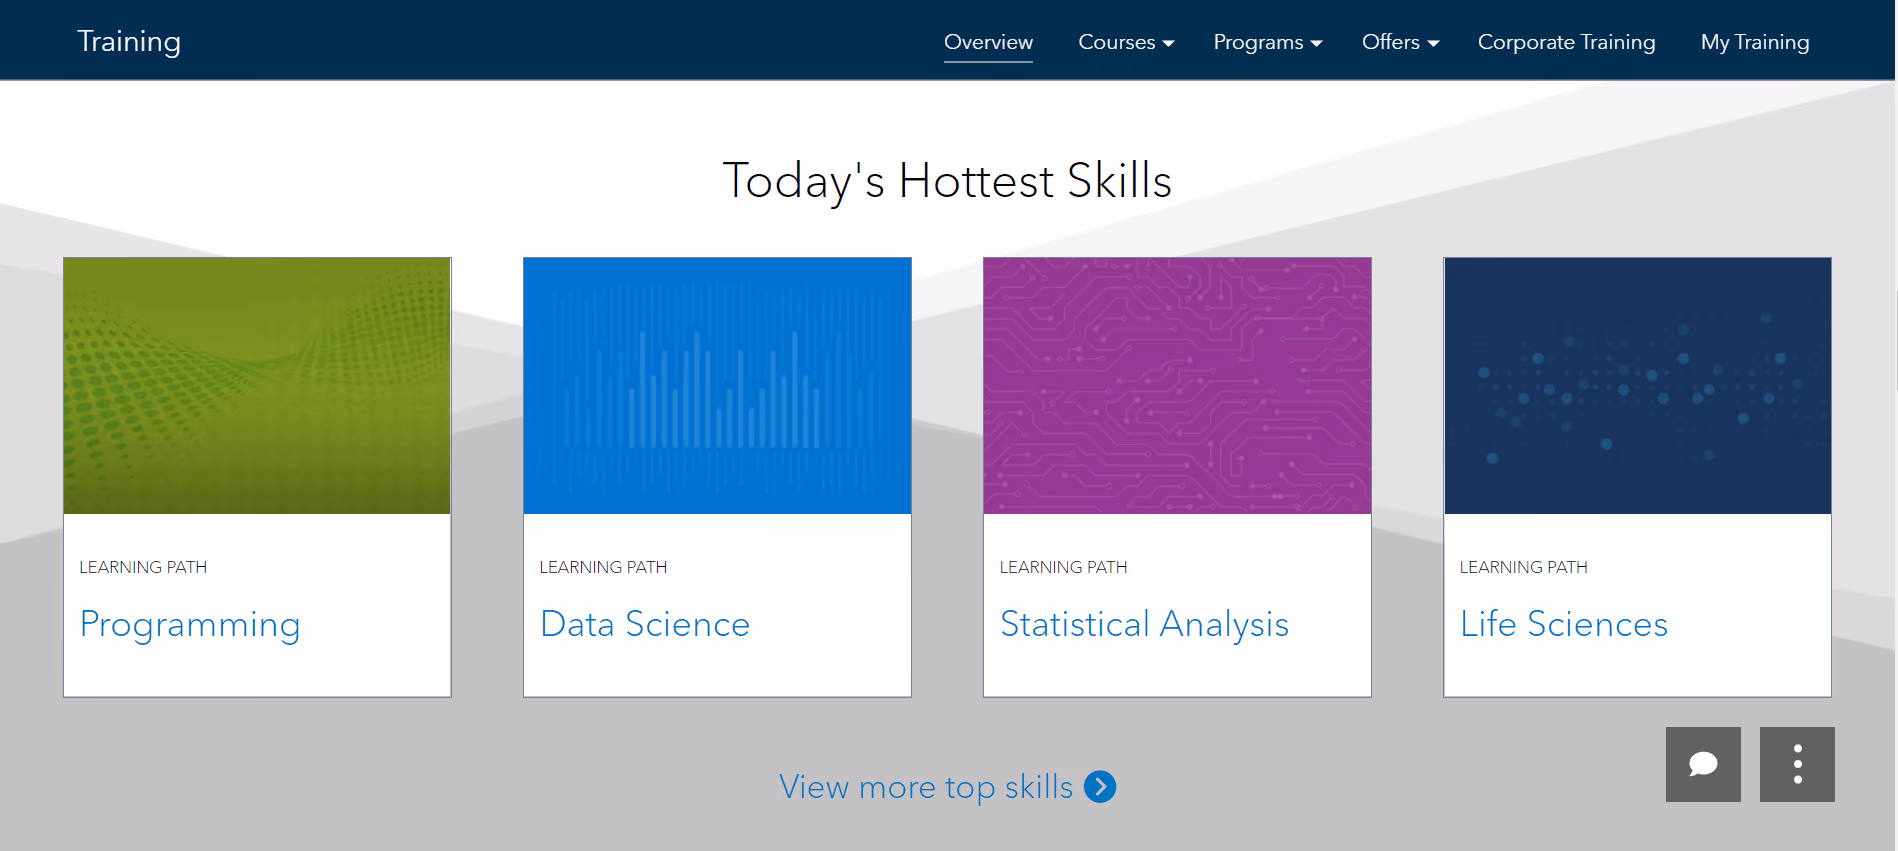Click LEARNING PATH label above Data Science

(603, 567)
